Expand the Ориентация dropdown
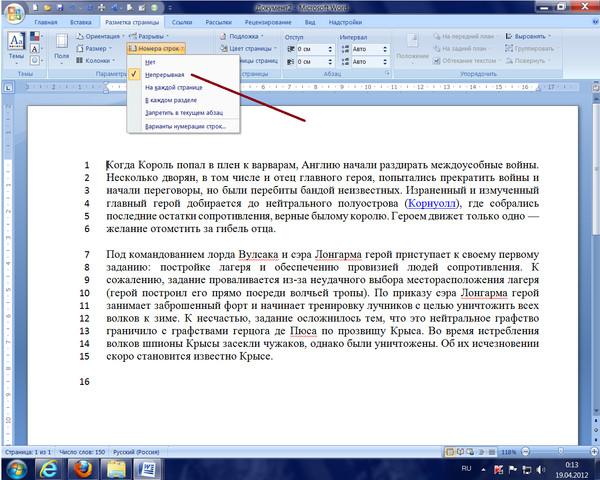This screenshot has width=600, height=480. (x=100, y=36)
